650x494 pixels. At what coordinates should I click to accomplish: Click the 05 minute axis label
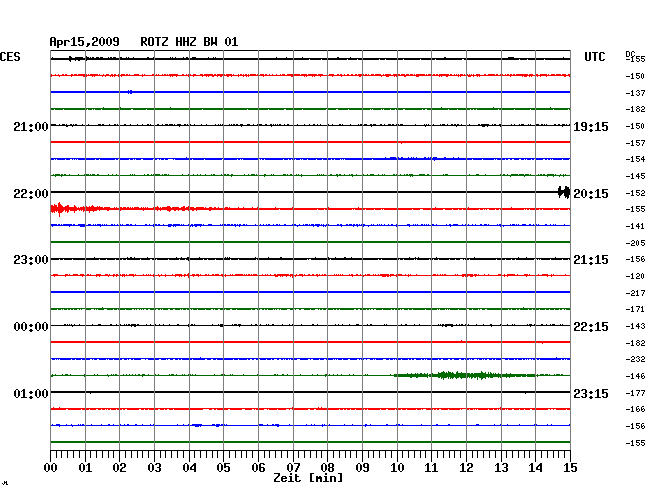point(223,467)
